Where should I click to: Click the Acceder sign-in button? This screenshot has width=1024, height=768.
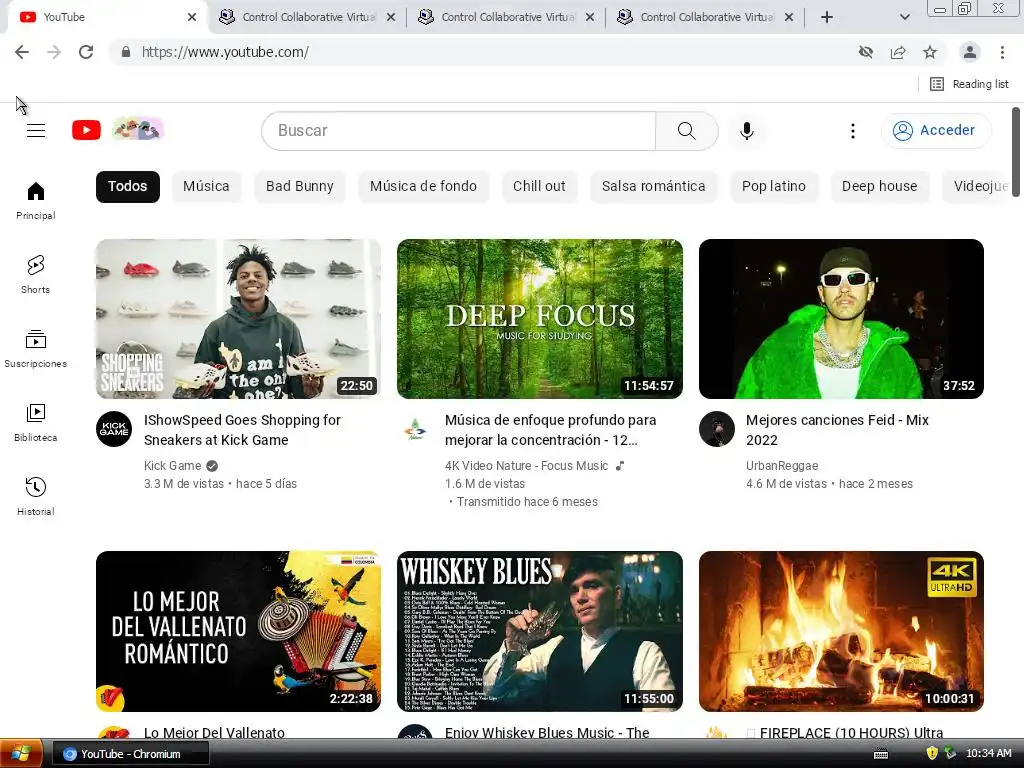coord(935,131)
